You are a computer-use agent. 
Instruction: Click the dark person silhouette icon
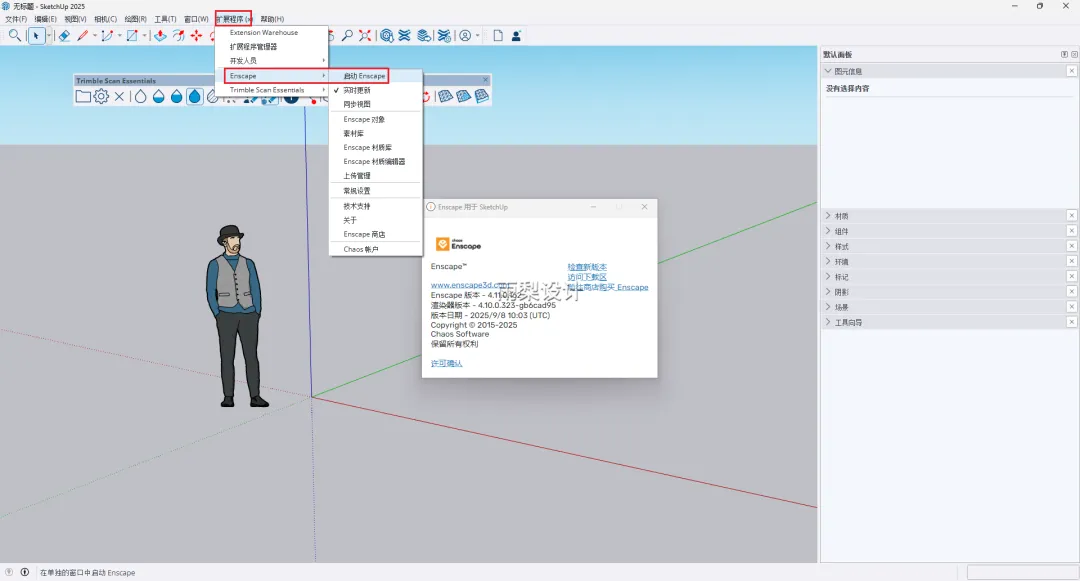(x=516, y=36)
